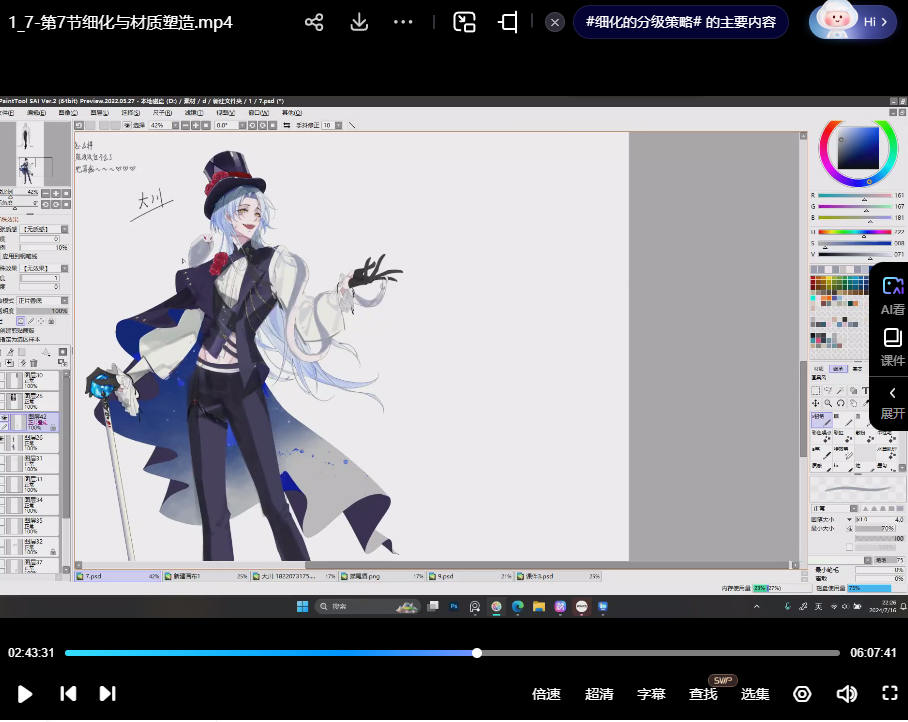Download the video using download icon
Screen dimensions: 908x722
(359, 22)
